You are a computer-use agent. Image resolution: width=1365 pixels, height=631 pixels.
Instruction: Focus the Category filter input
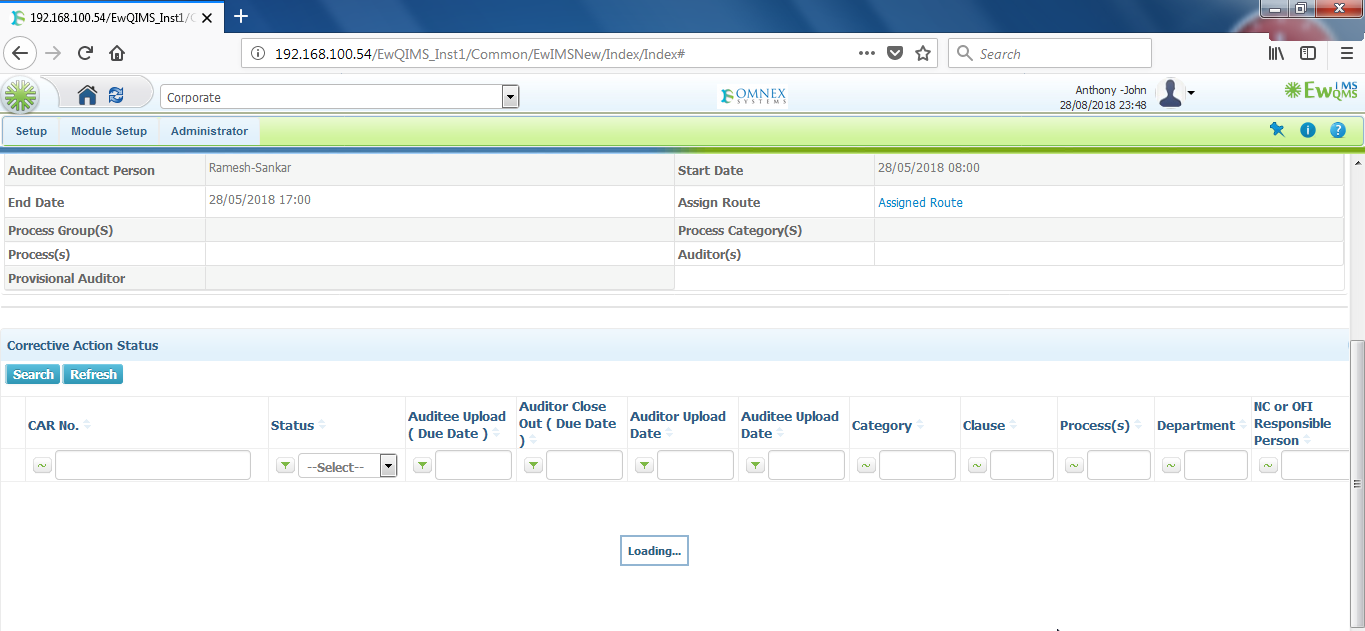click(918, 465)
